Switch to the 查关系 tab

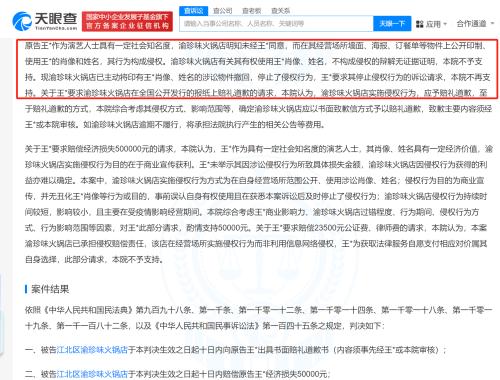pyautogui.click(x=281, y=11)
